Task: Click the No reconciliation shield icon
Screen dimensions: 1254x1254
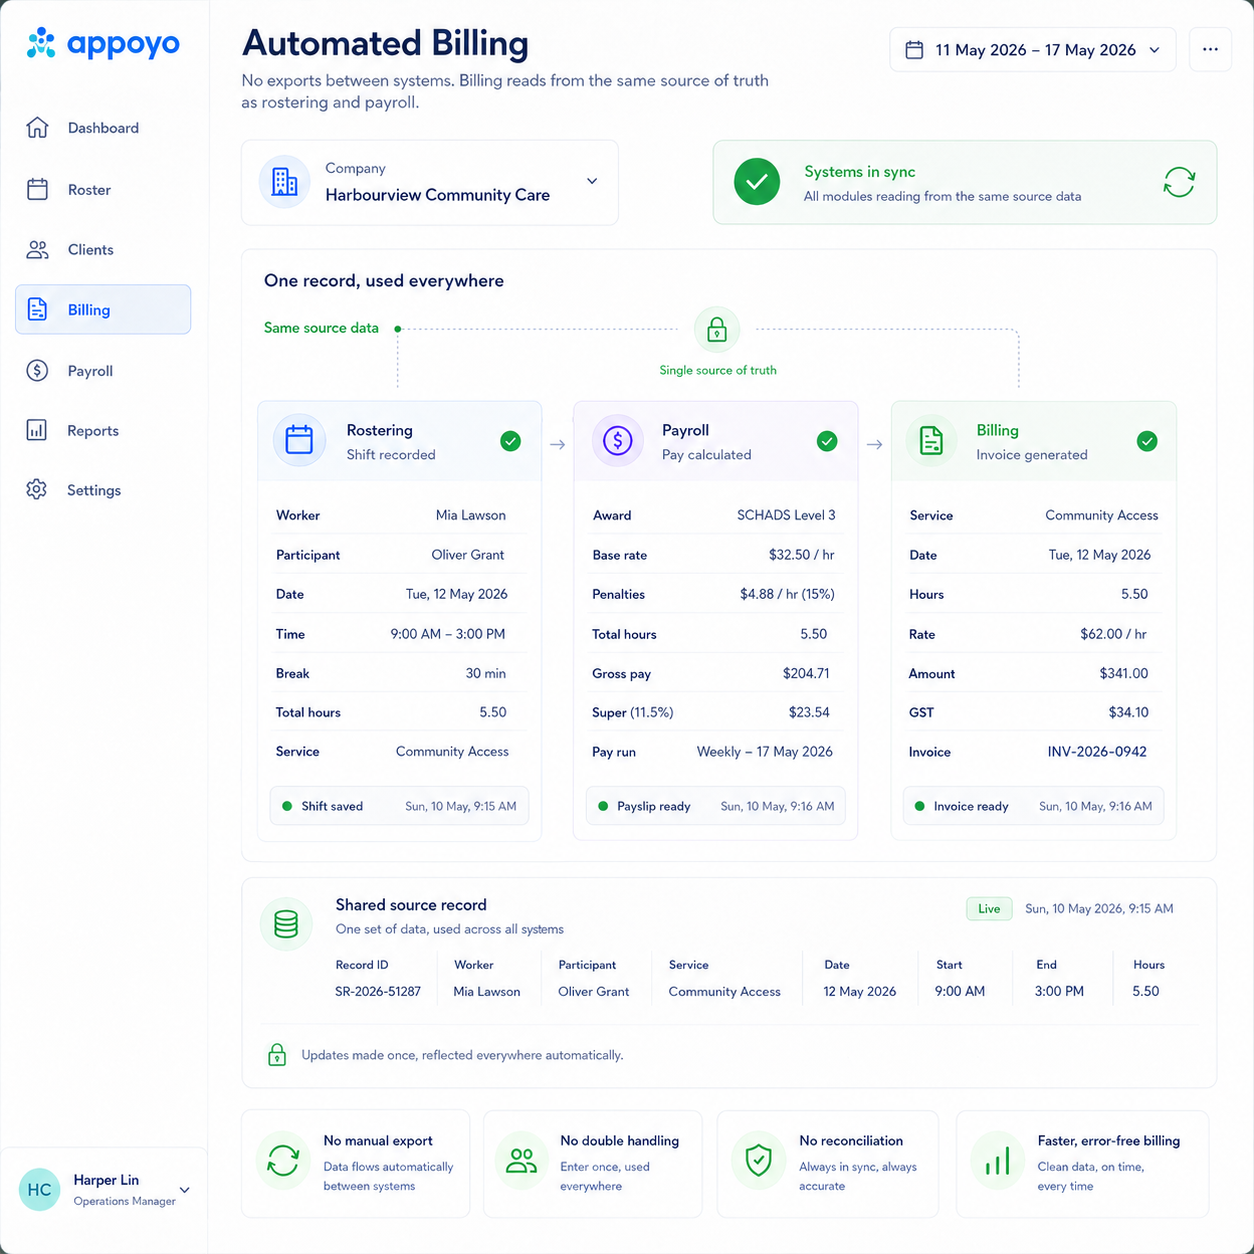Action: 759,1161
